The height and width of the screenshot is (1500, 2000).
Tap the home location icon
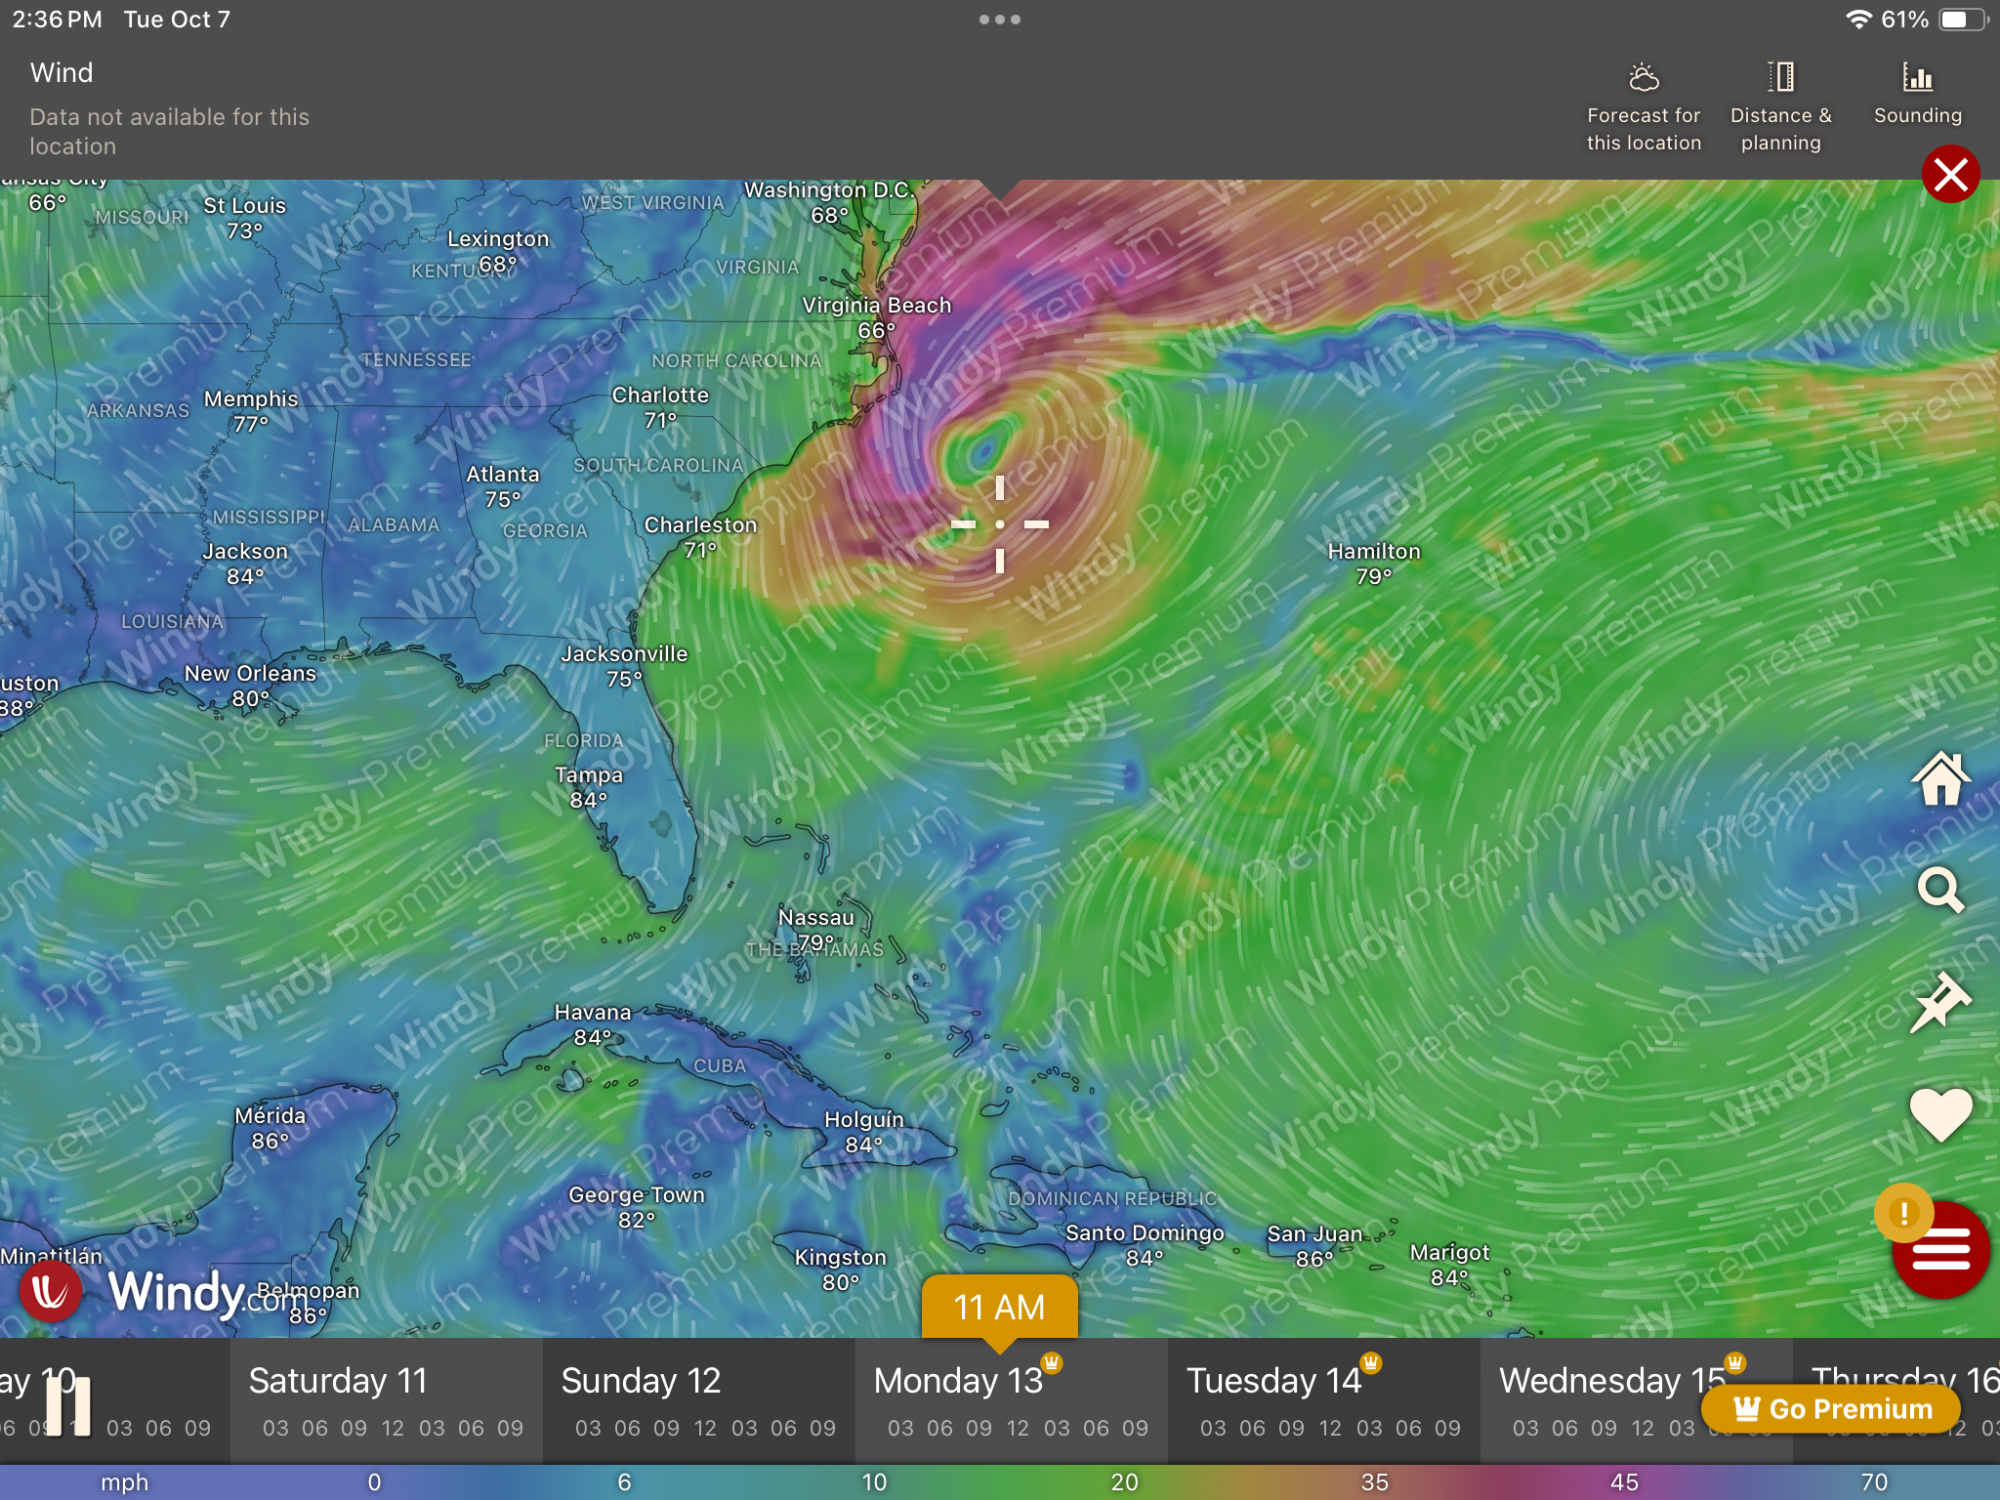click(1940, 779)
